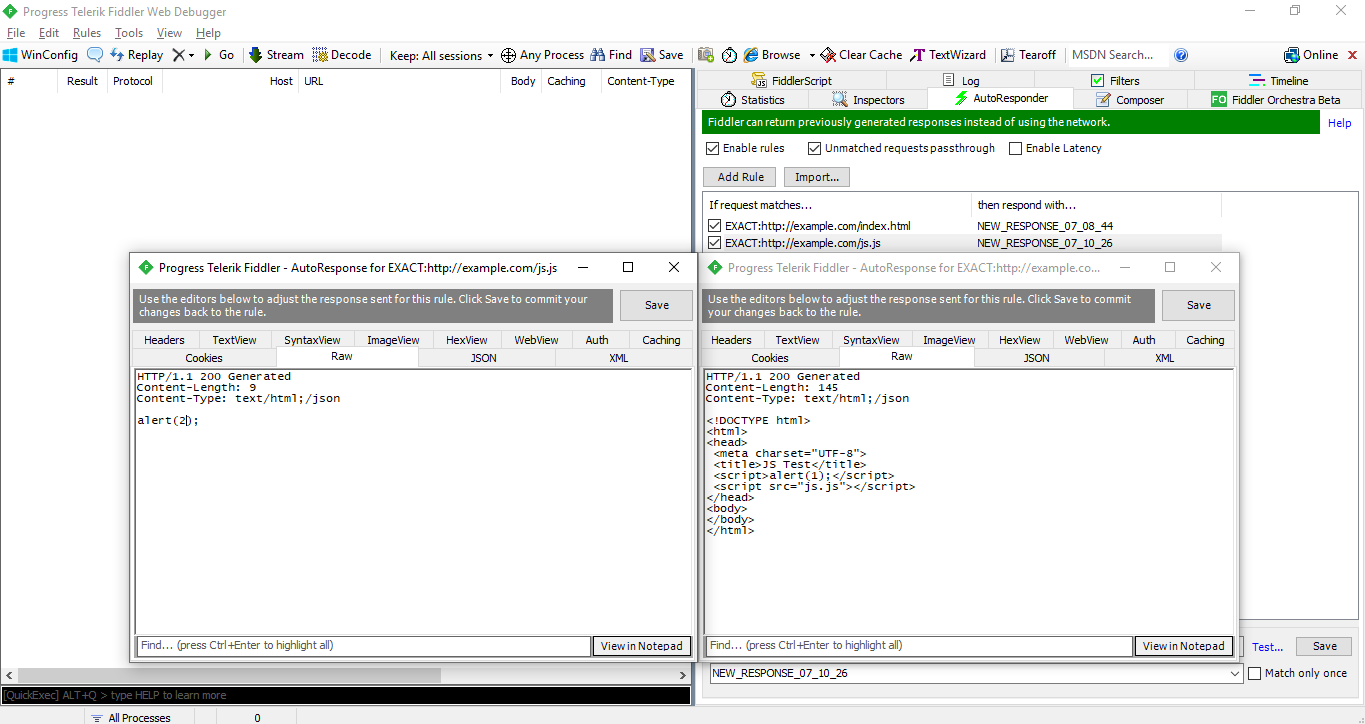
Task: Click the Any Process target icon
Action: pyautogui.click(x=508, y=55)
